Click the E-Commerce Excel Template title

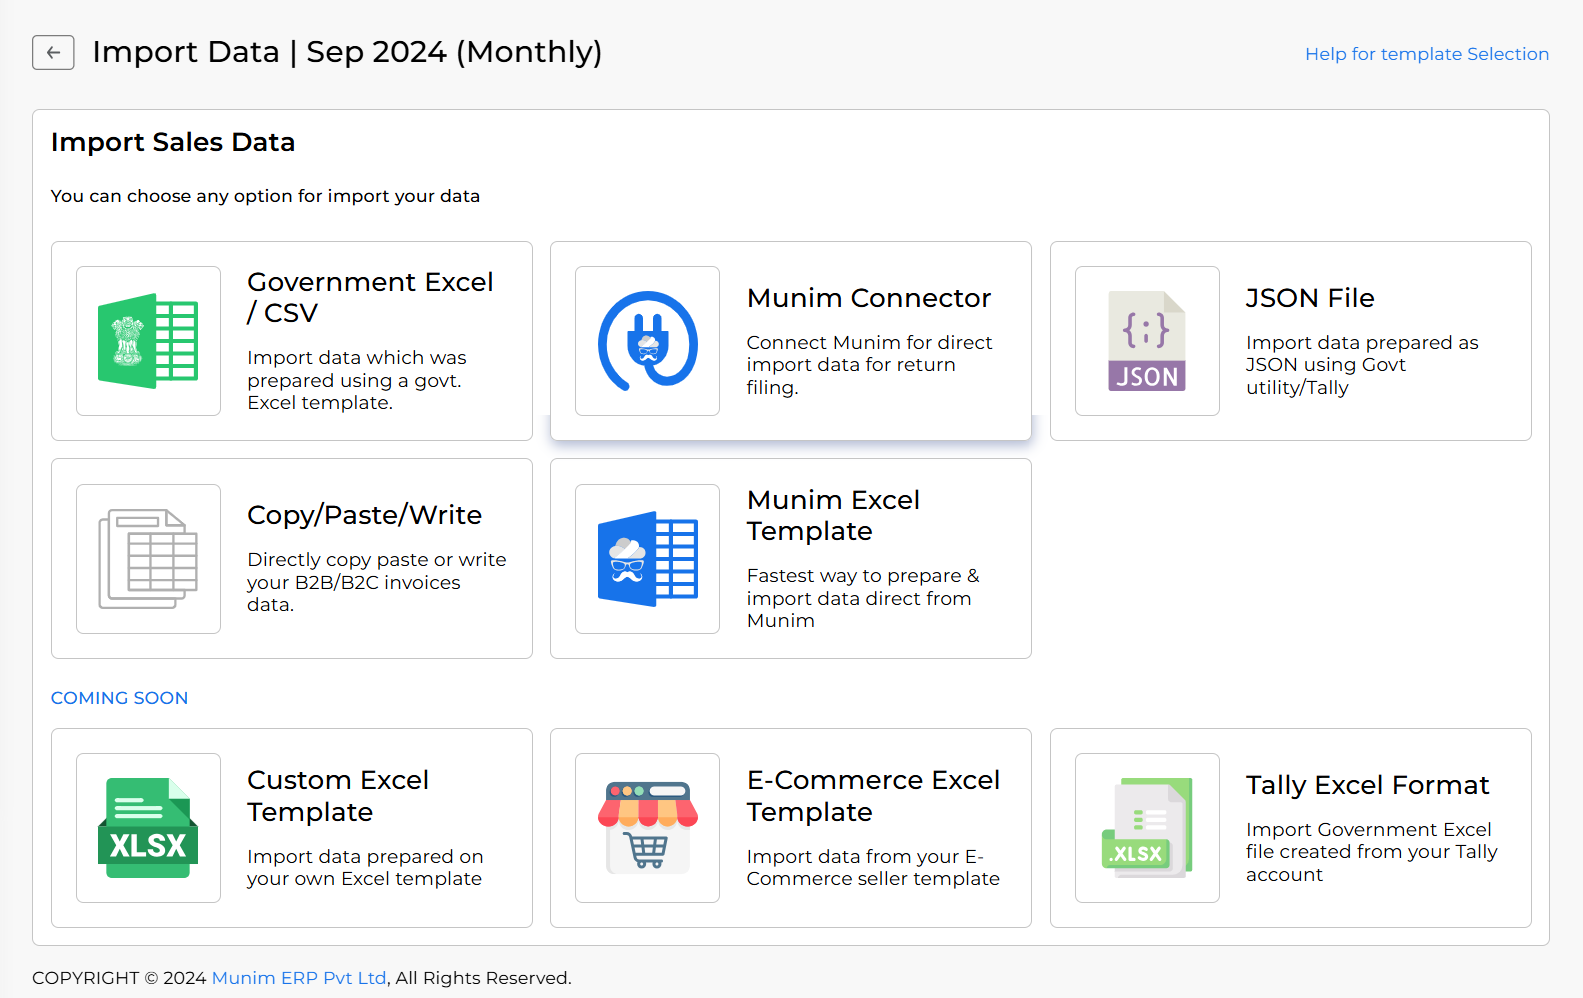tap(873, 796)
